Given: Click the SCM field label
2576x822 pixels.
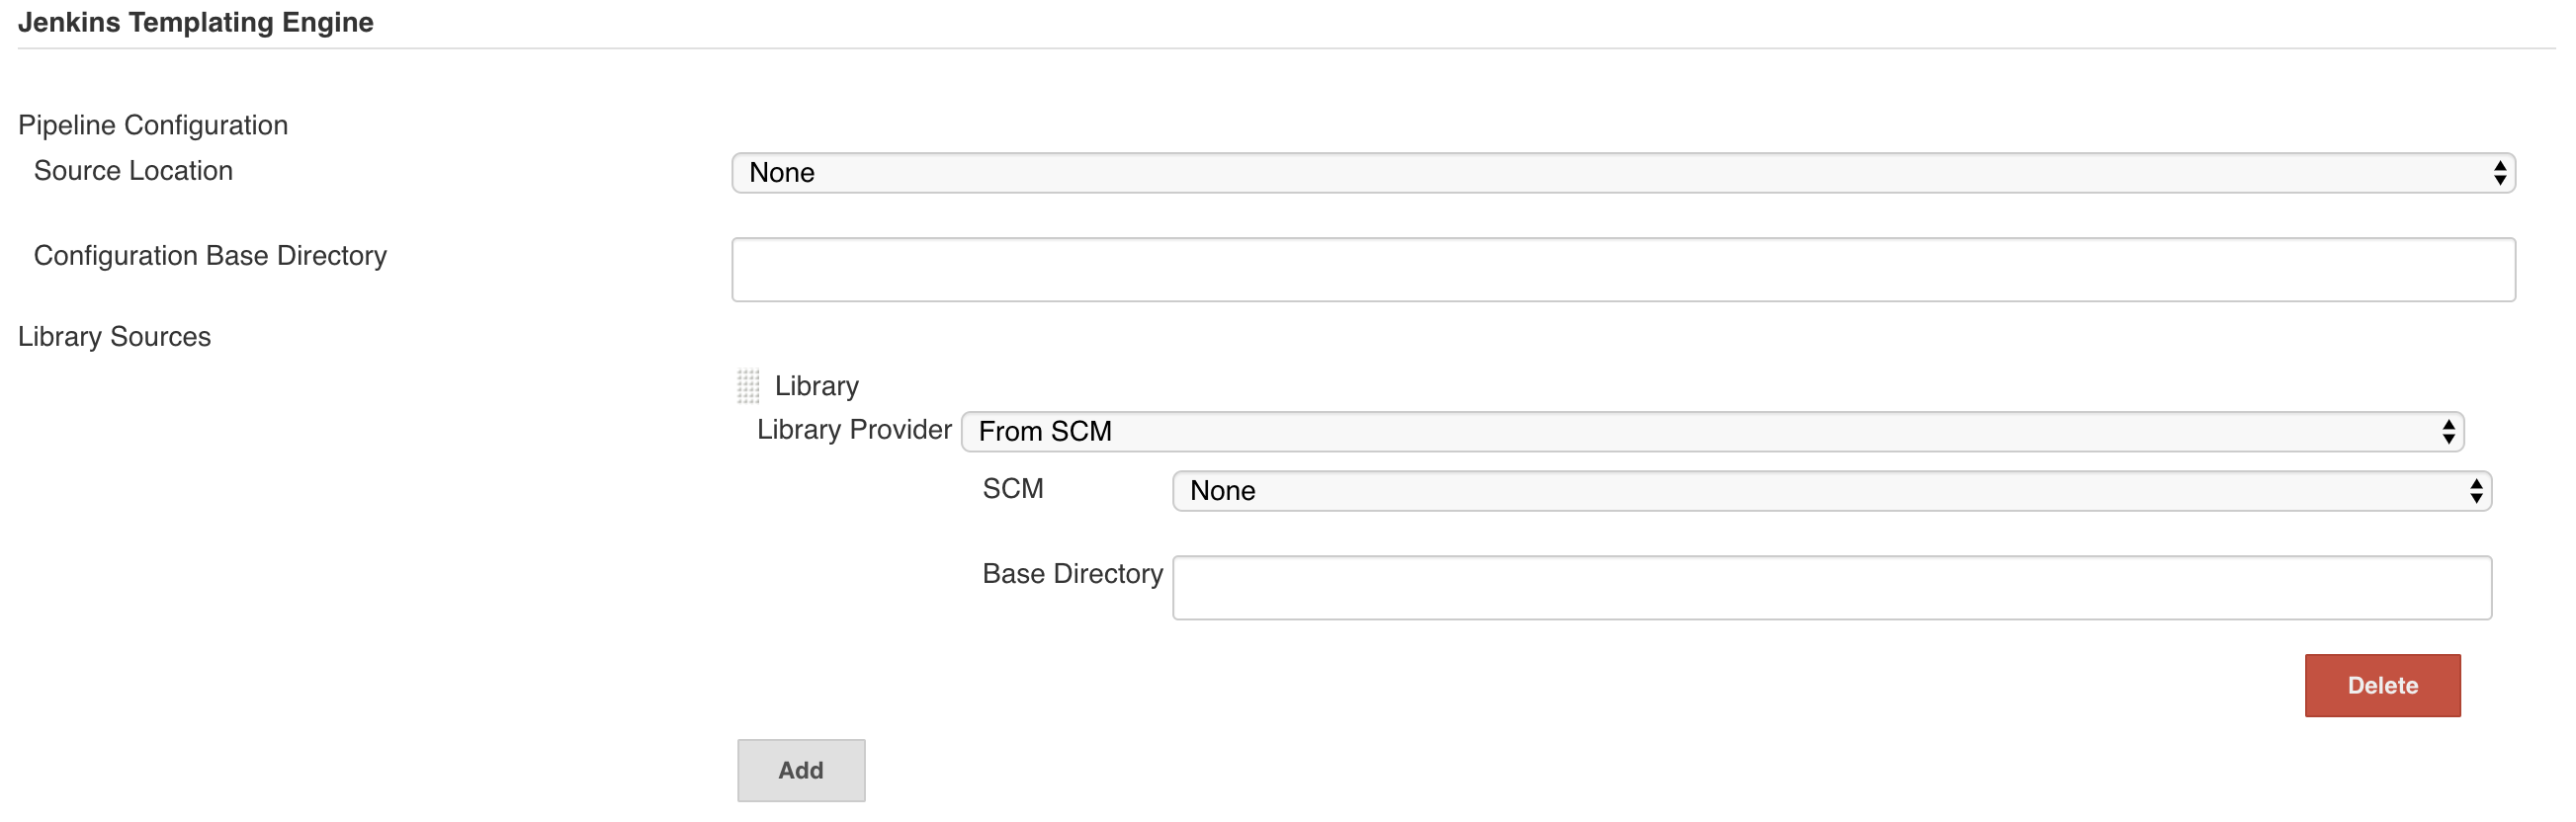Looking at the screenshot, I should 1013,489.
